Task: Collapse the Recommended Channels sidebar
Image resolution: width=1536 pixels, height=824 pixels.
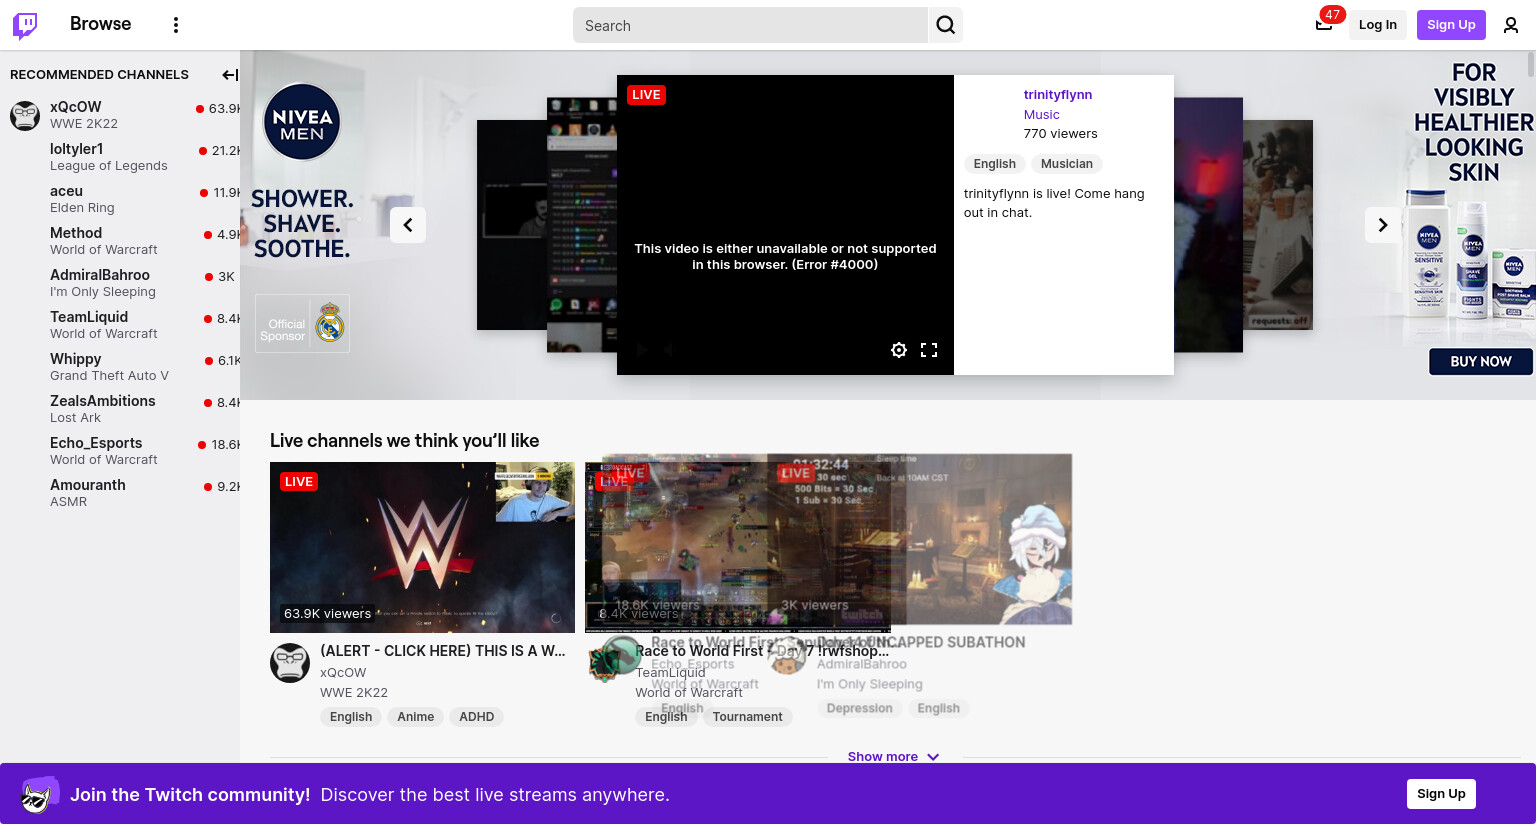Action: (x=229, y=75)
